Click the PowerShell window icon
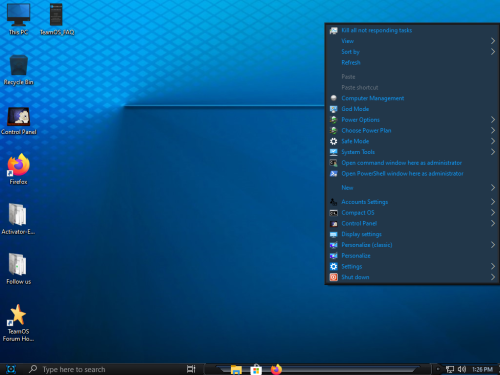 [333, 174]
